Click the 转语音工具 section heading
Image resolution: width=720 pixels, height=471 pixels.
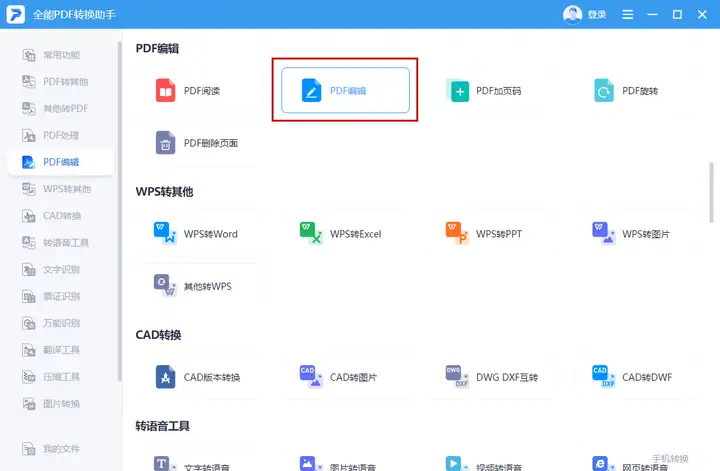(162, 426)
